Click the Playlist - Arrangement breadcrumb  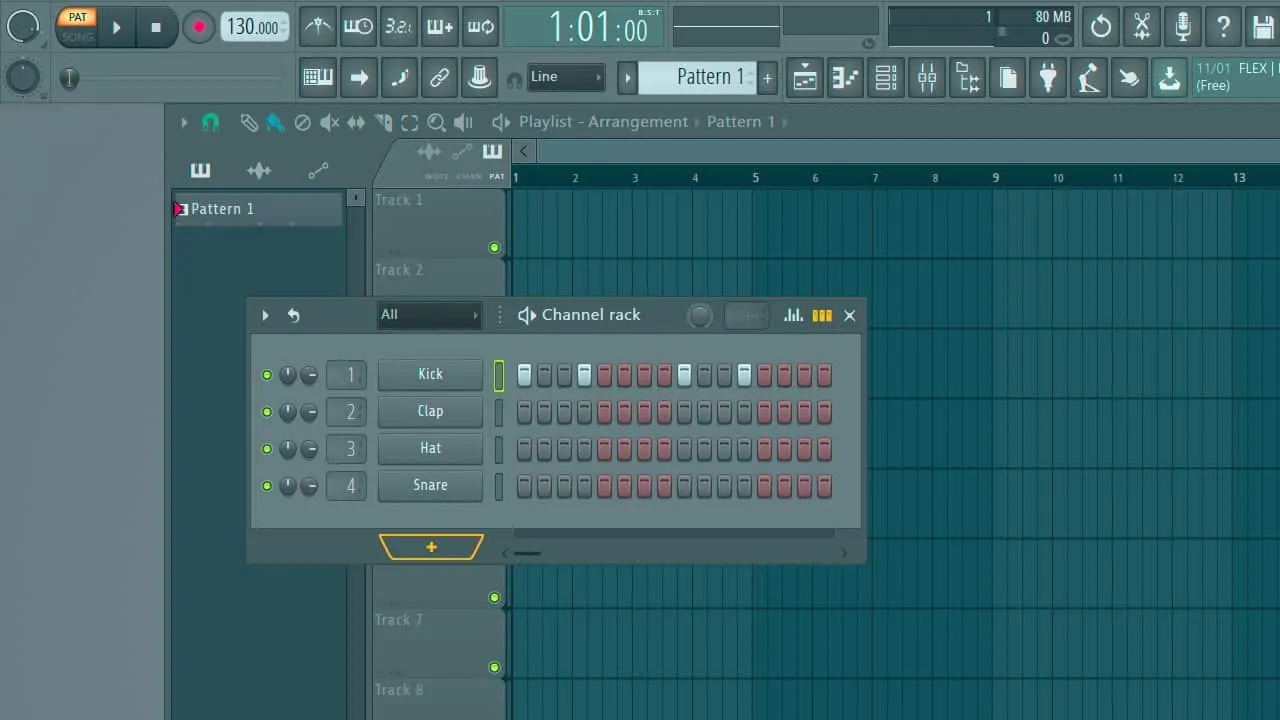click(603, 122)
